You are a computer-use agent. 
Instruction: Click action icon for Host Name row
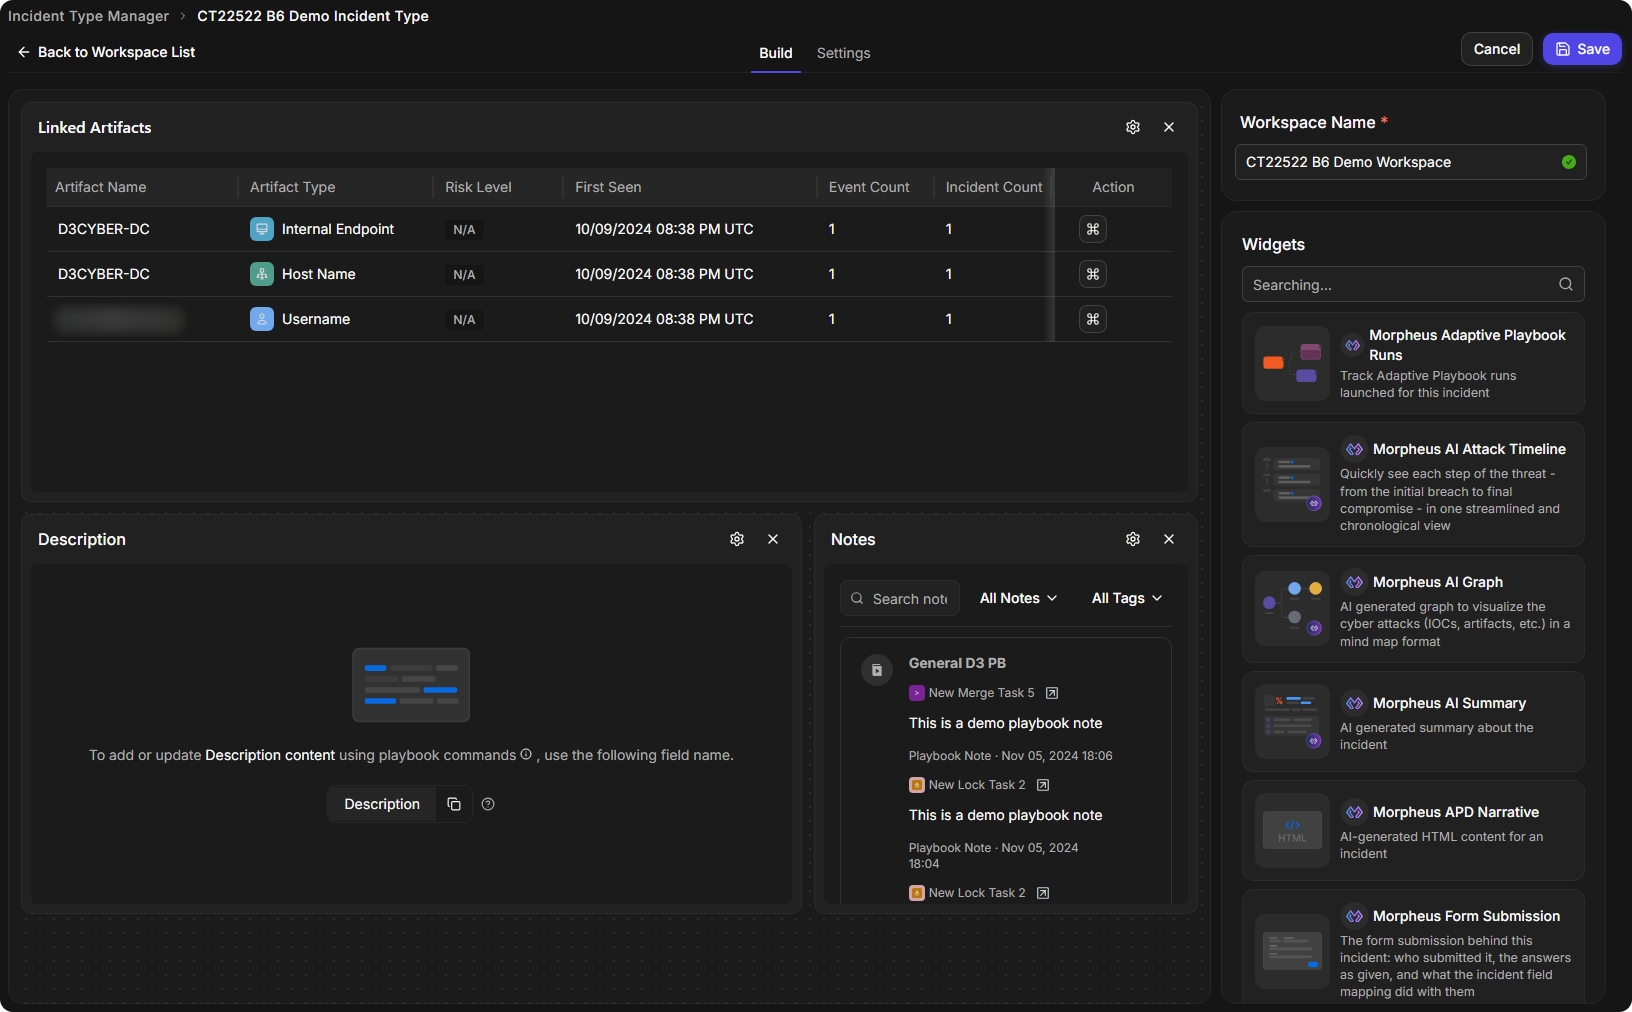(1093, 274)
